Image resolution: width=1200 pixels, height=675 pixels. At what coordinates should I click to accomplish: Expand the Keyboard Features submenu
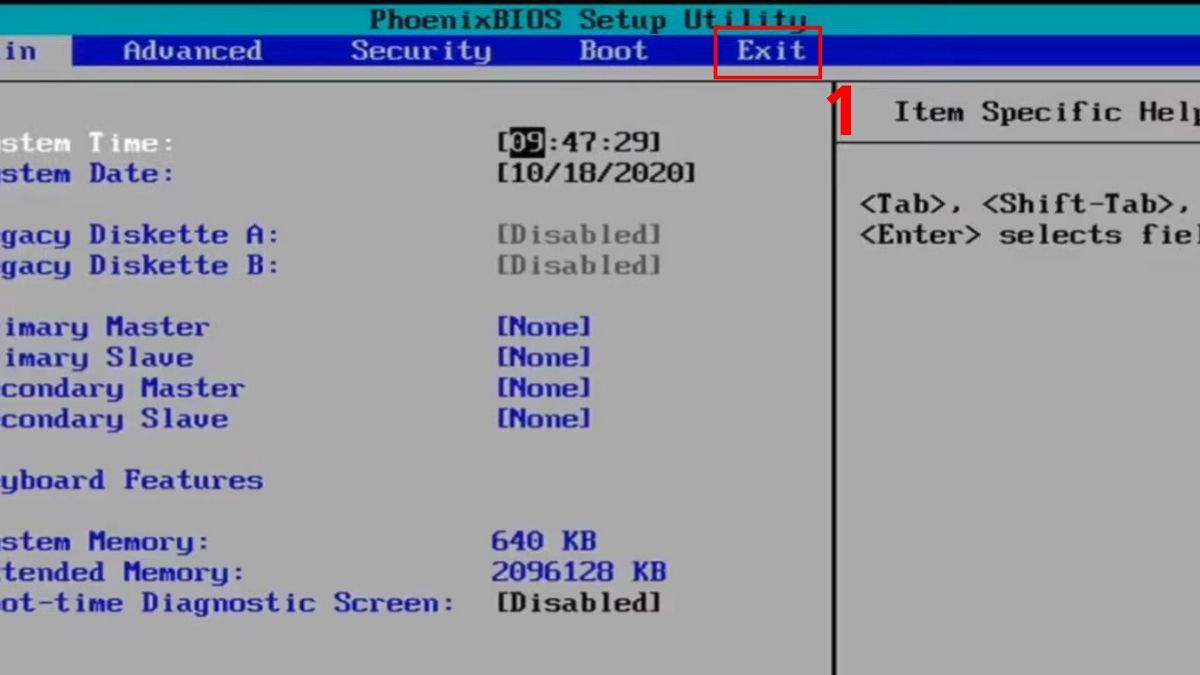tap(131, 481)
